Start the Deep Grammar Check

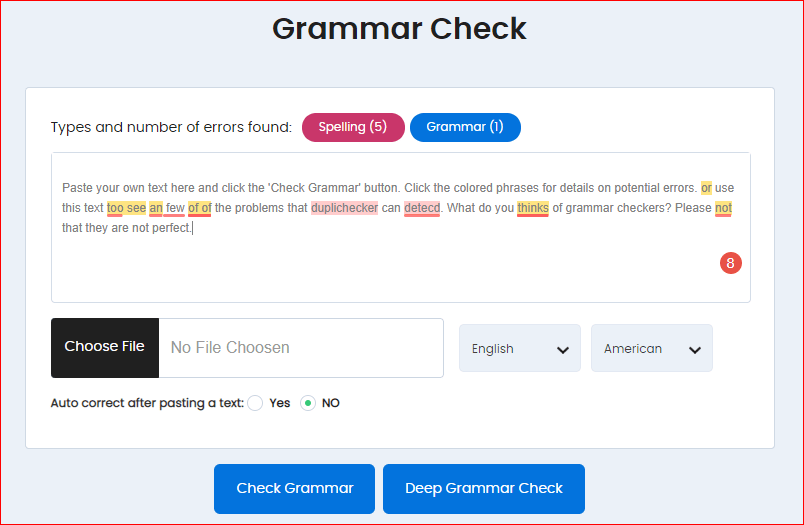tap(483, 489)
